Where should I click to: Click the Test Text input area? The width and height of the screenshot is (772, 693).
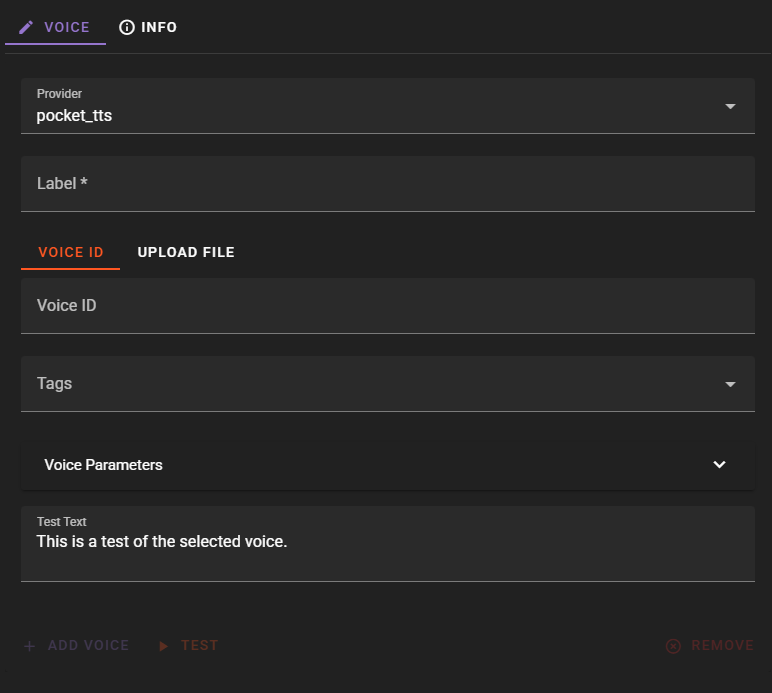tap(387, 544)
